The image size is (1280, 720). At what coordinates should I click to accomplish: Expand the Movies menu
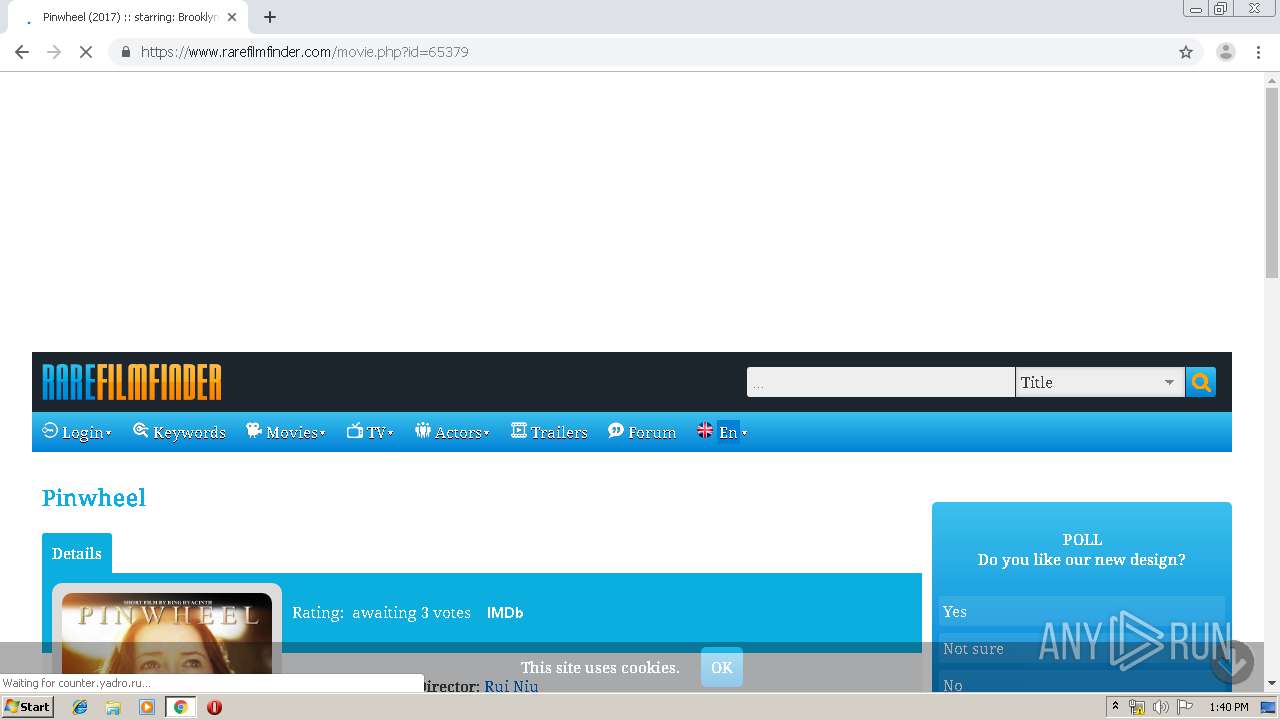coord(286,432)
